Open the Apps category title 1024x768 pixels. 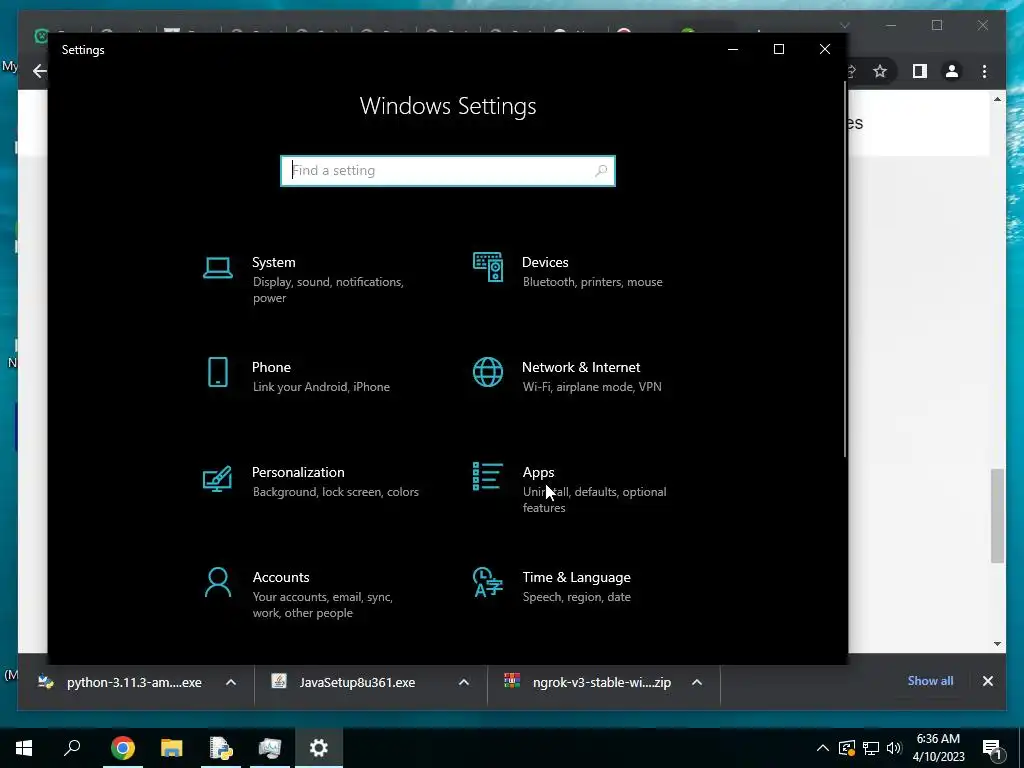pos(538,472)
